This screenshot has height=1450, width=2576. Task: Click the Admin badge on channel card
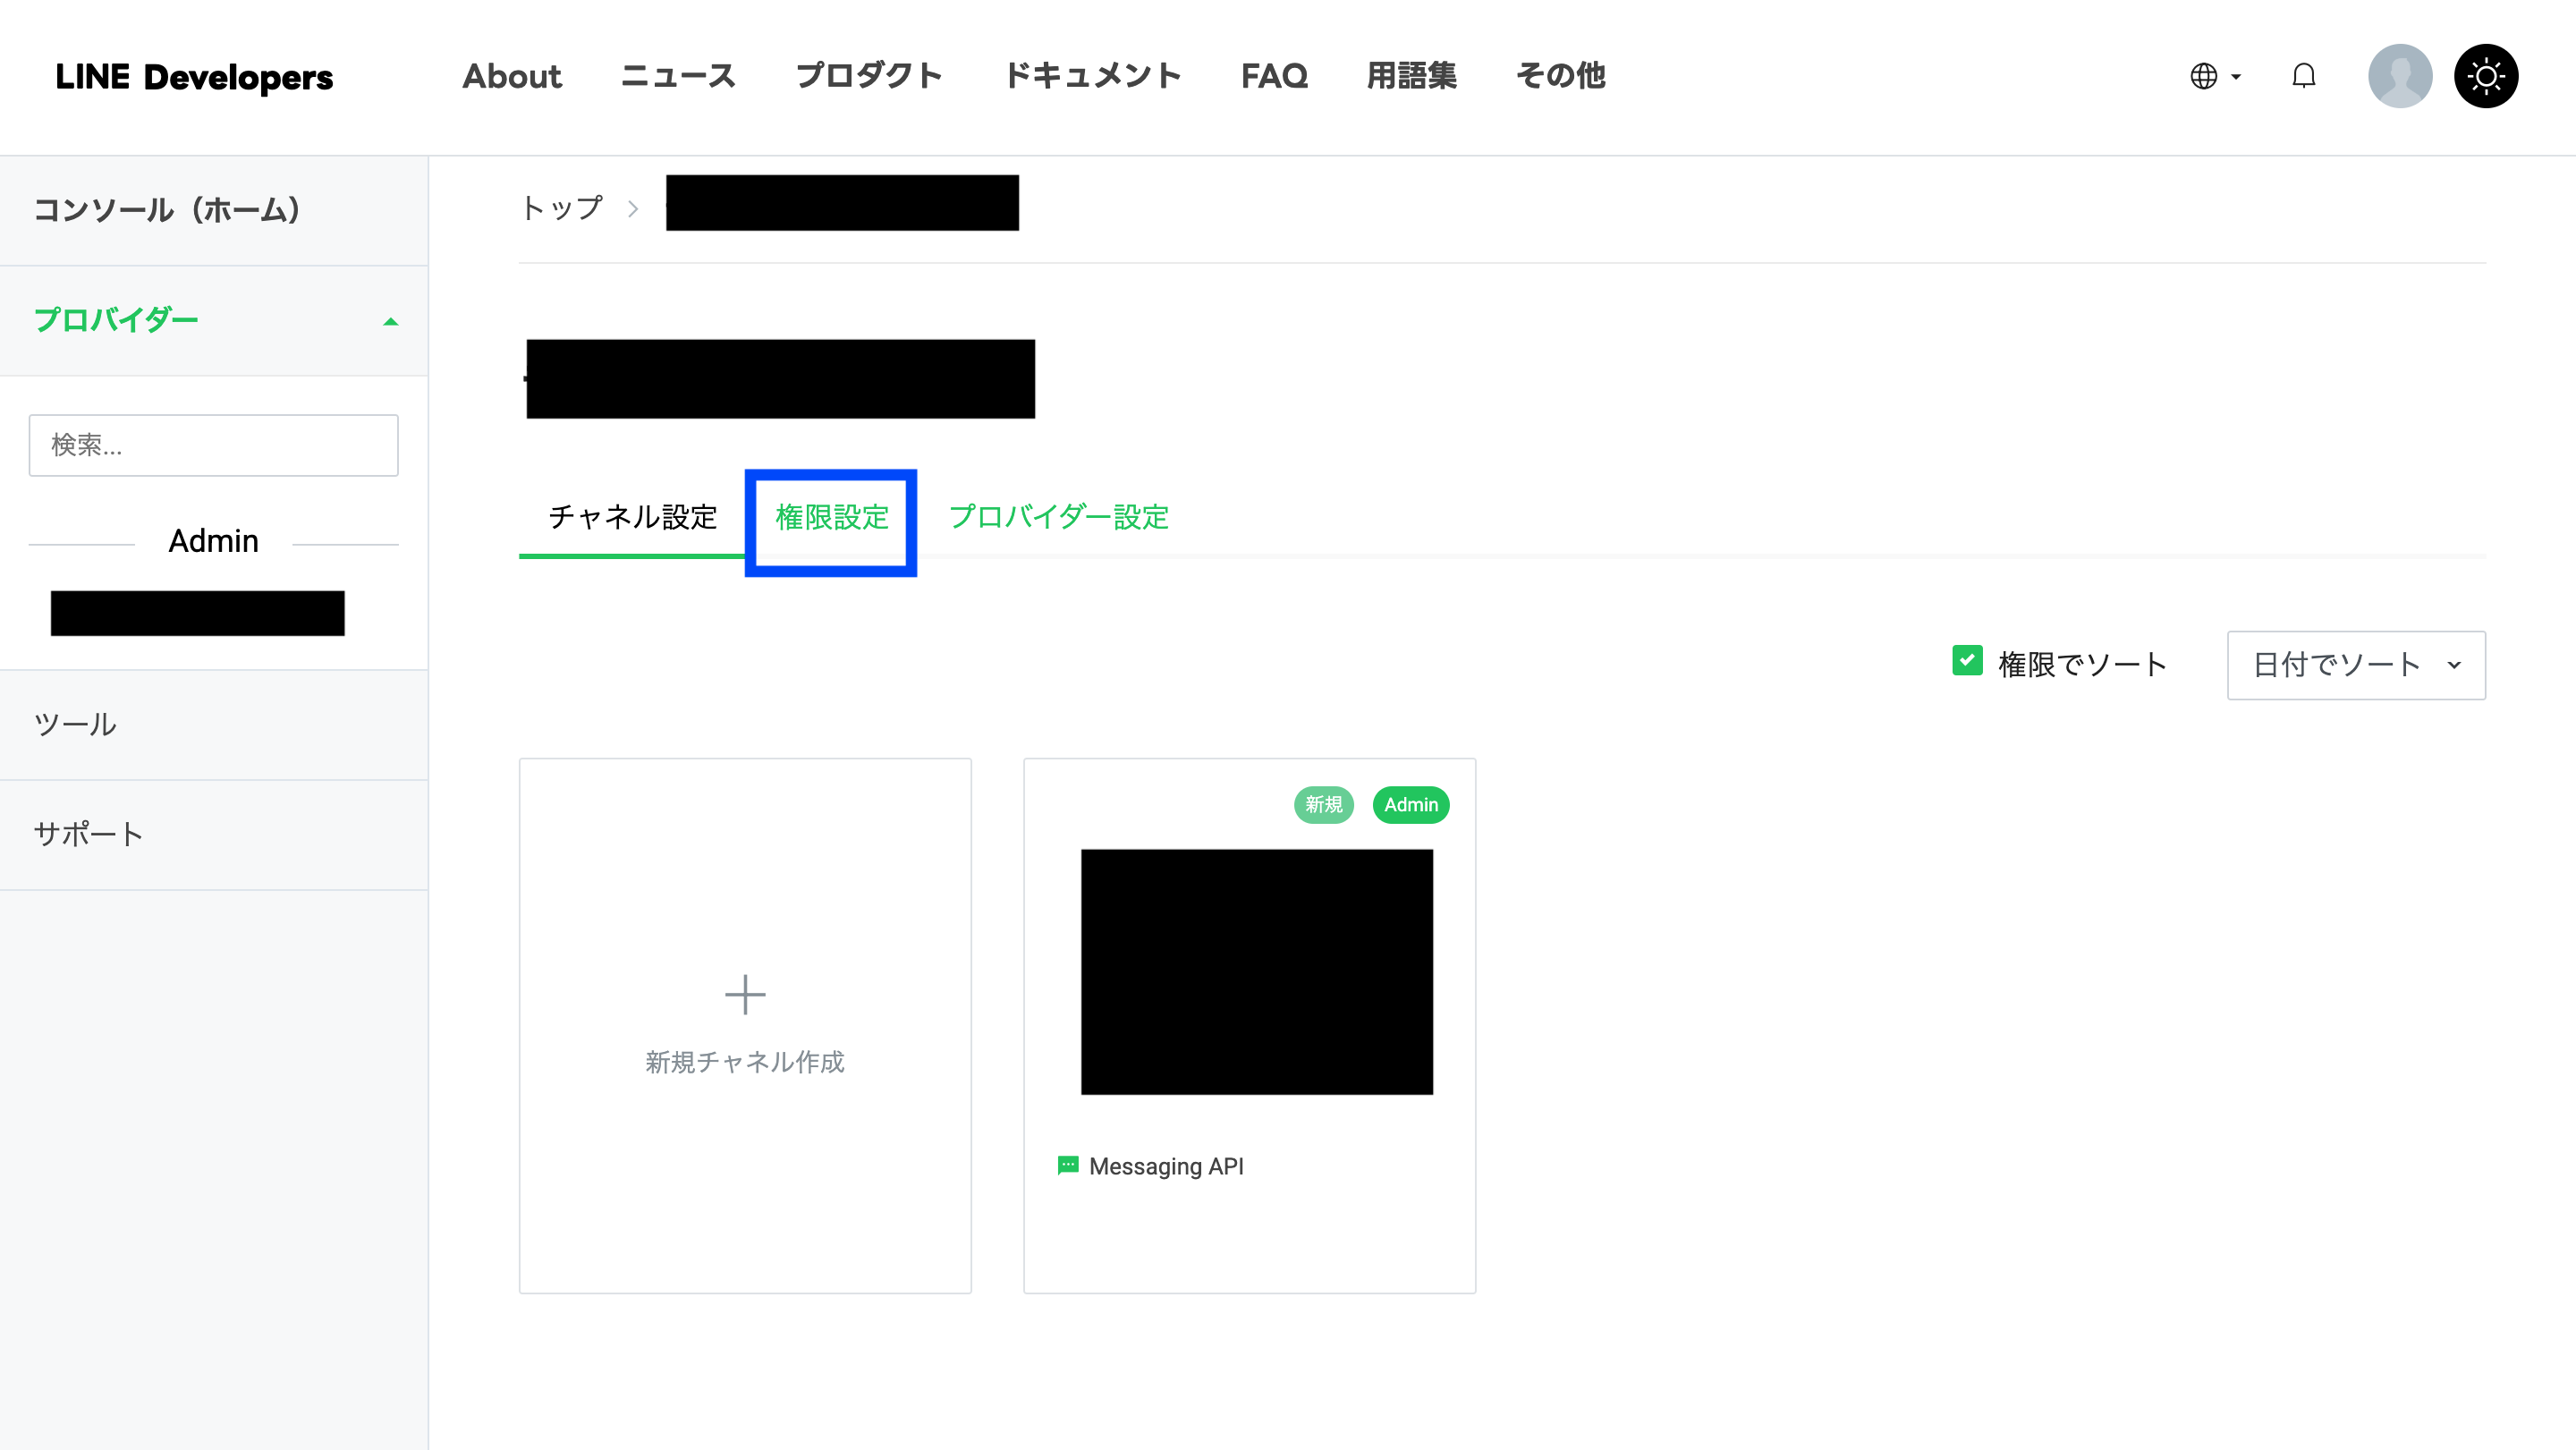1410,804
